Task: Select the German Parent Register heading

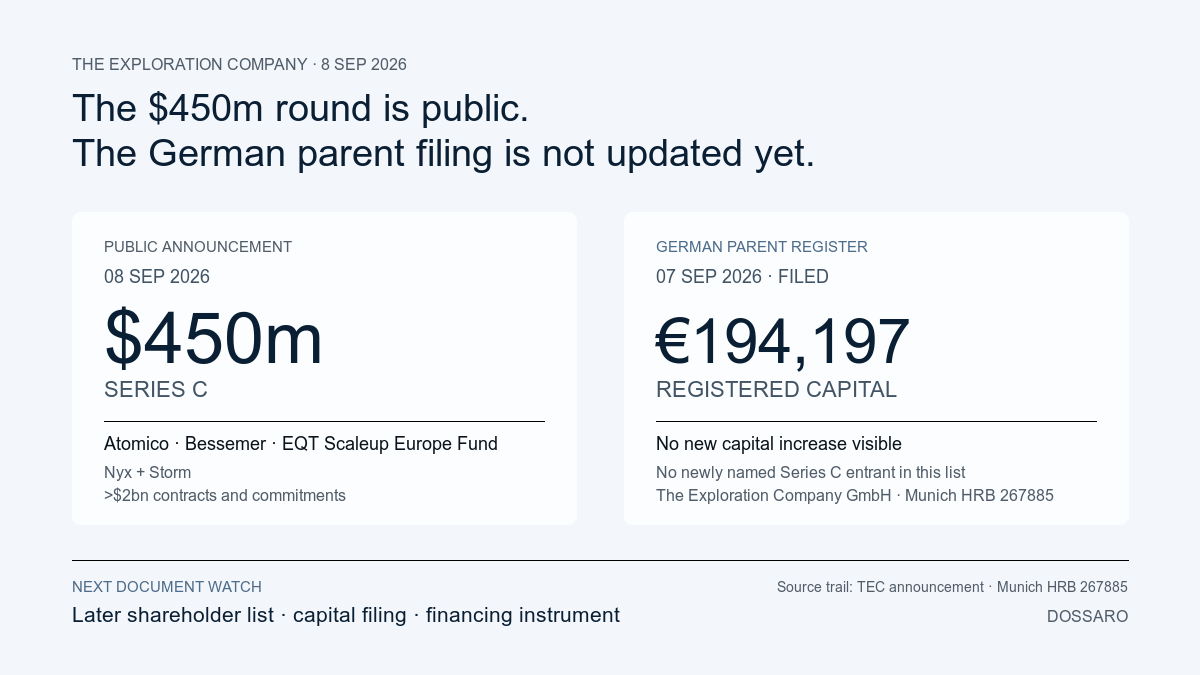Action: point(762,247)
